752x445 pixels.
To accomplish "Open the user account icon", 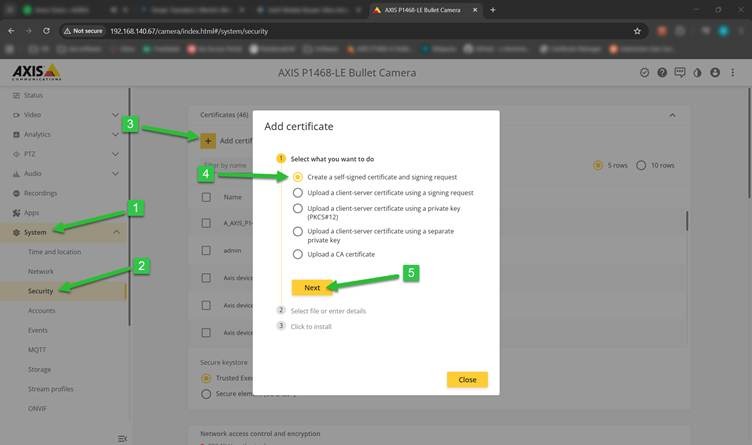I will (715, 72).
